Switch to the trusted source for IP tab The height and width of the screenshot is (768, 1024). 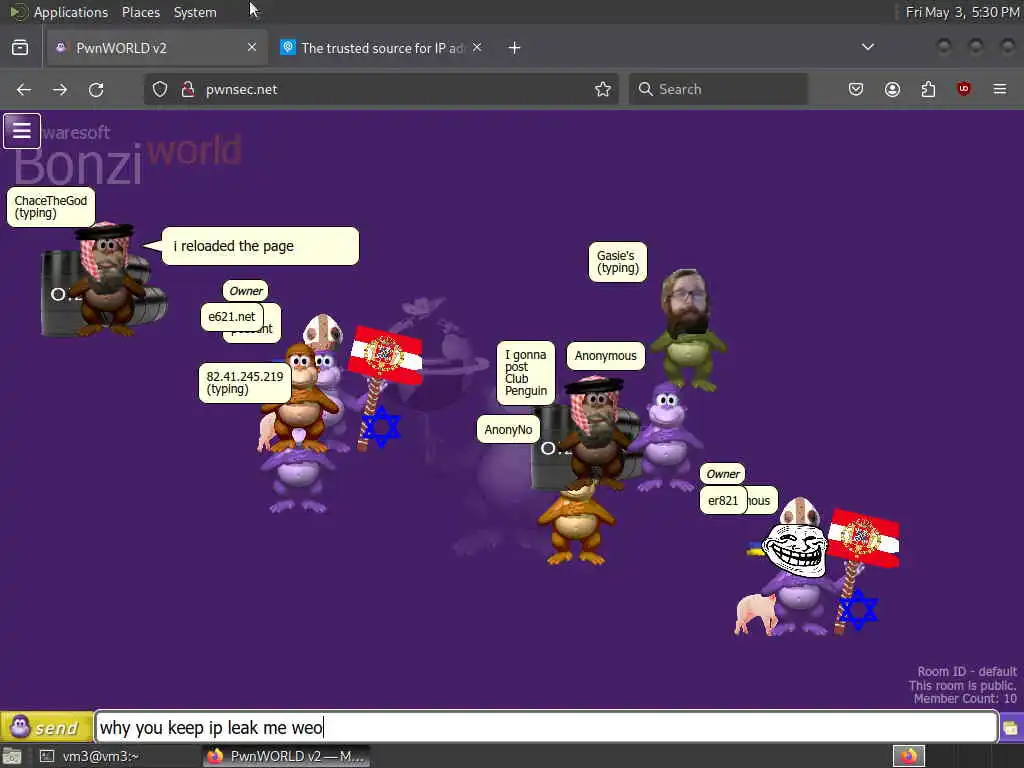click(382, 48)
